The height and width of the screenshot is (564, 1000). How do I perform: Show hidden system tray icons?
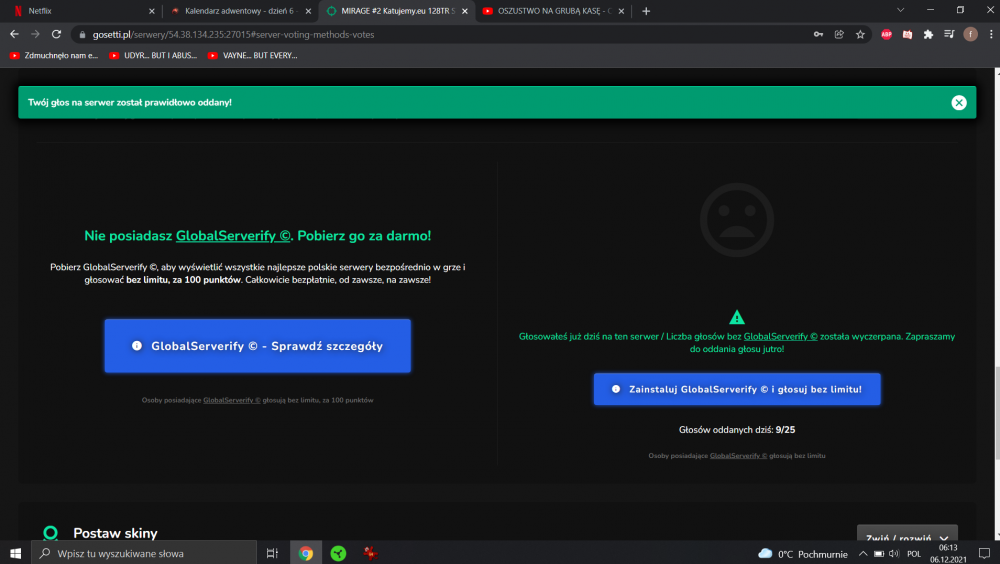pyautogui.click(x=863, y=554)
